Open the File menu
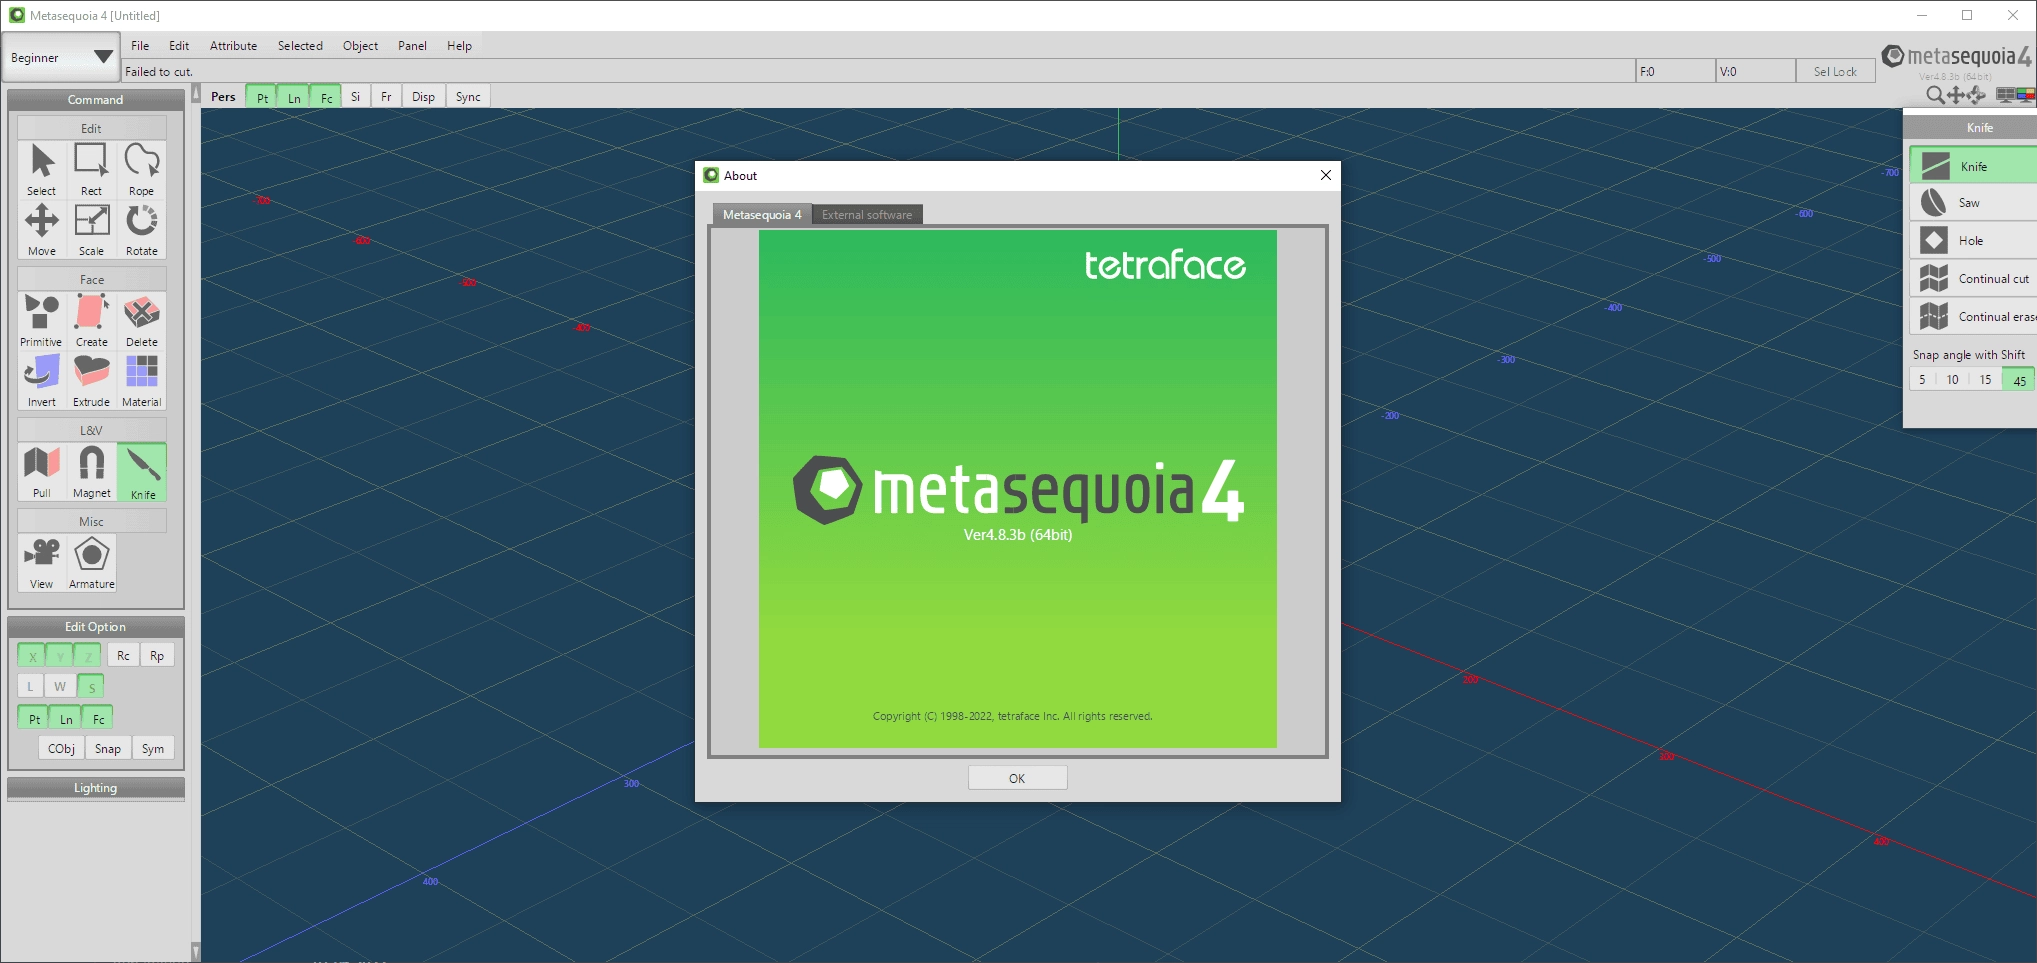This screenshot has width=2037, height=963. [x=140, y=46]
